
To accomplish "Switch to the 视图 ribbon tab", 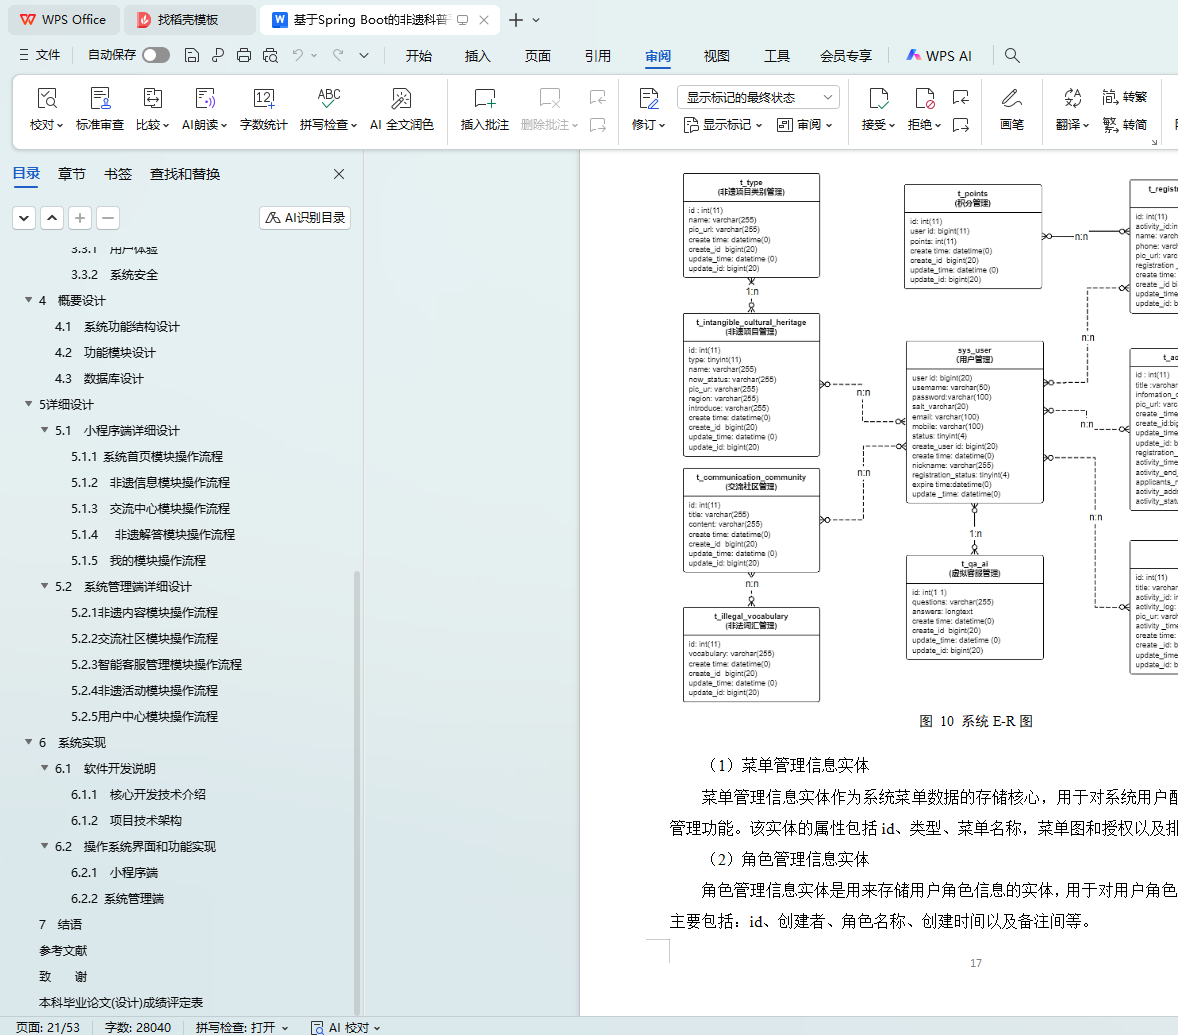I will 716,56.
